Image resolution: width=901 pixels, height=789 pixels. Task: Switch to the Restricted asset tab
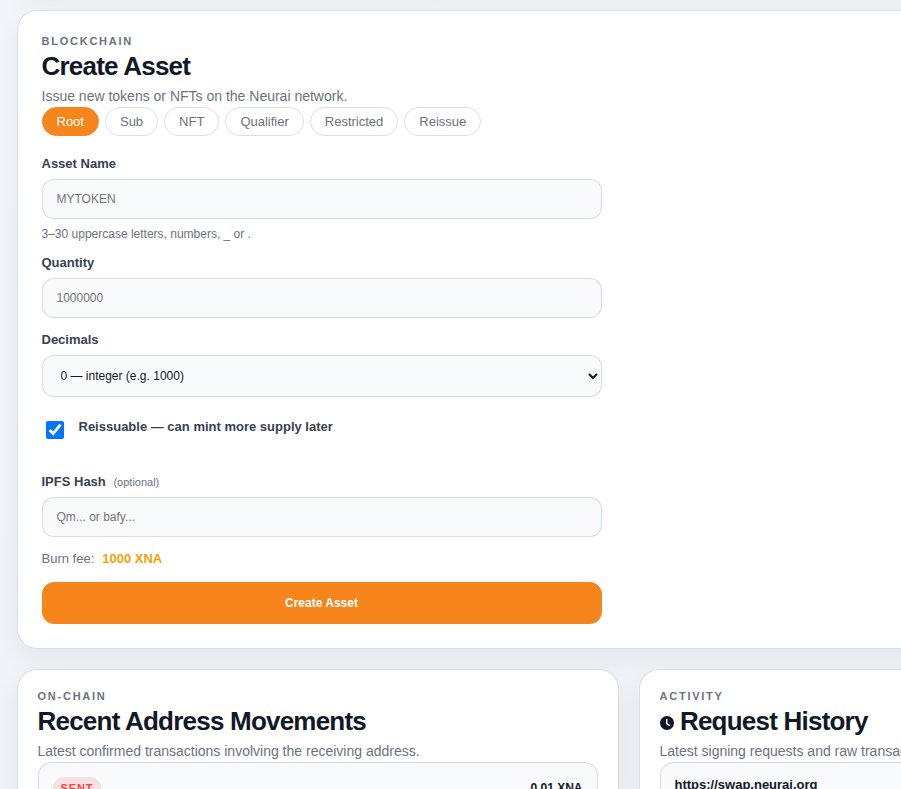pos(354,122)
